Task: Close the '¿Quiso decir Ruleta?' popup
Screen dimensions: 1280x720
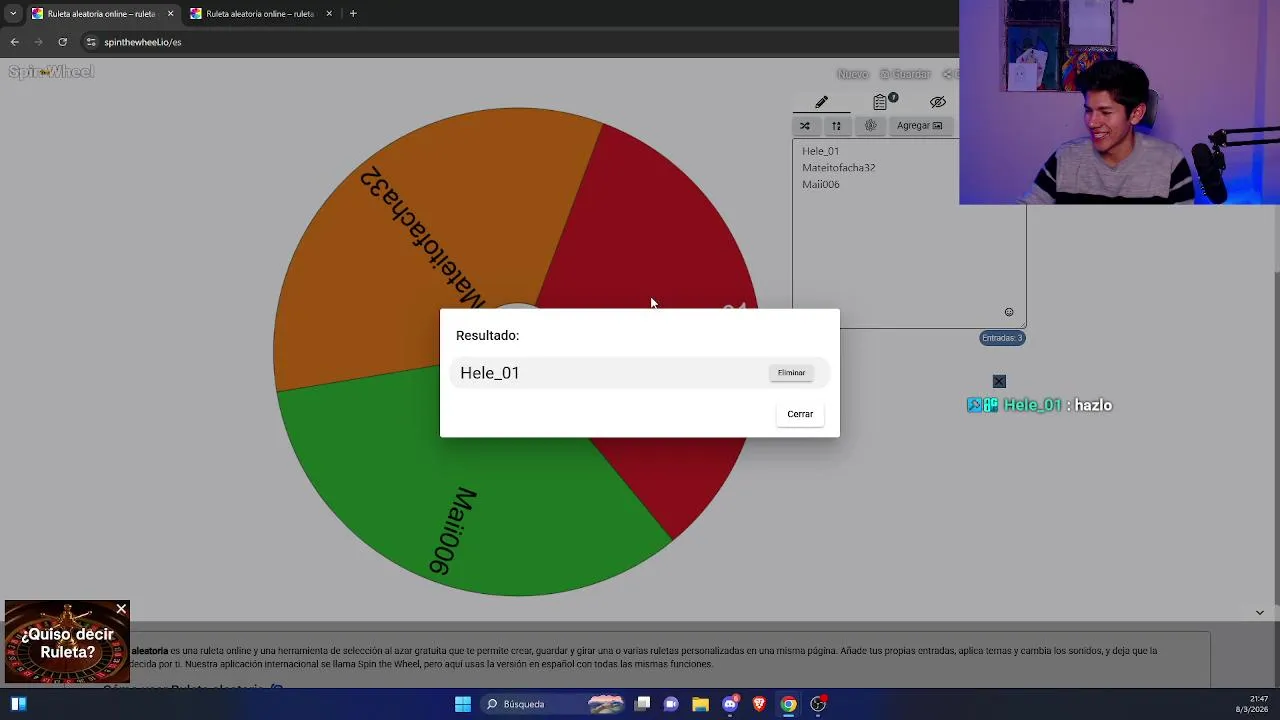Action: (121, 609)
